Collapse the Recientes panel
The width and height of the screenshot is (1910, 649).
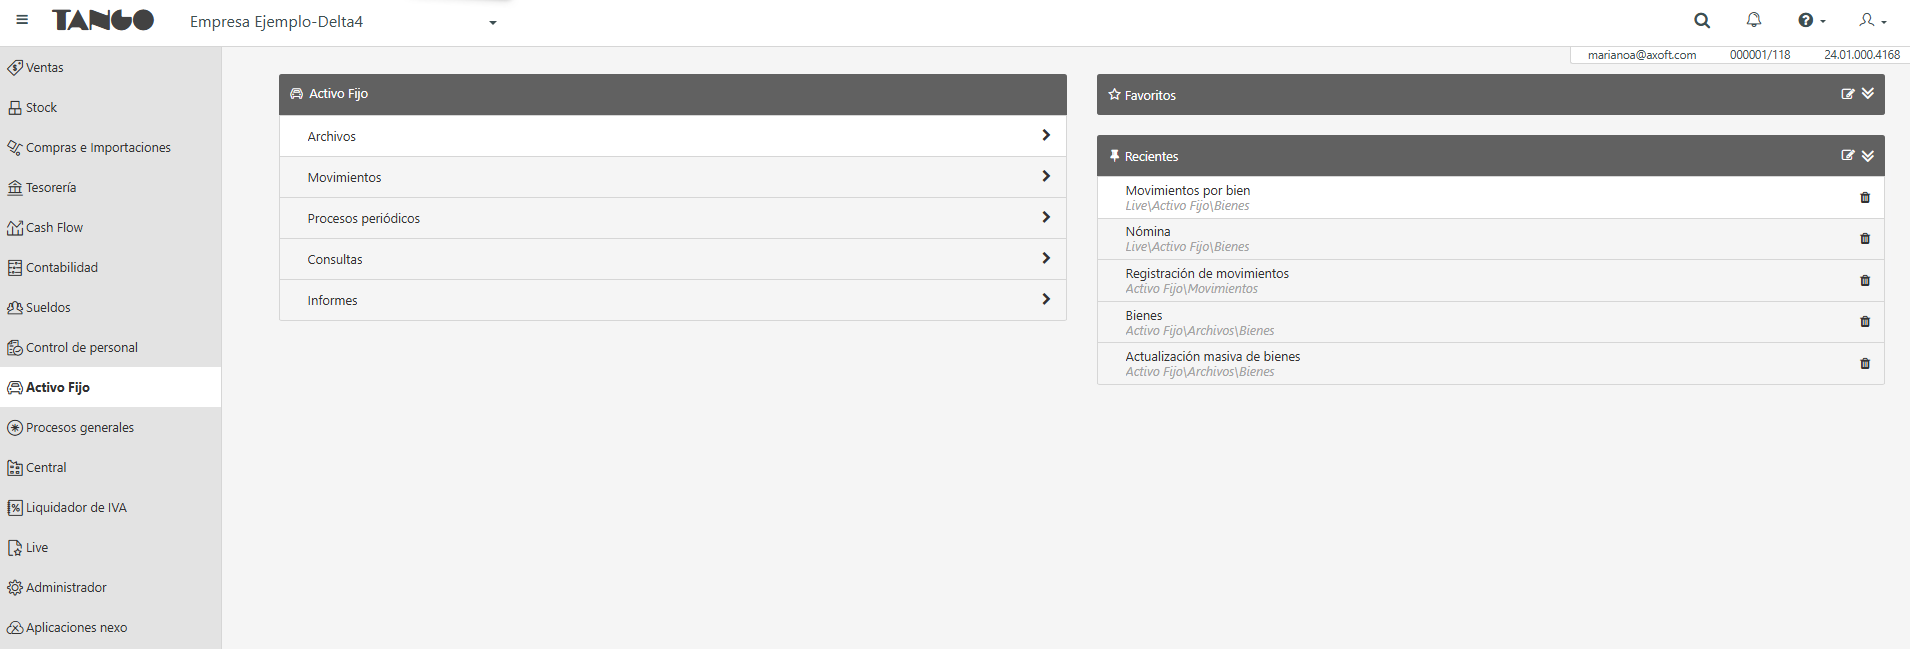(1868, 155)
